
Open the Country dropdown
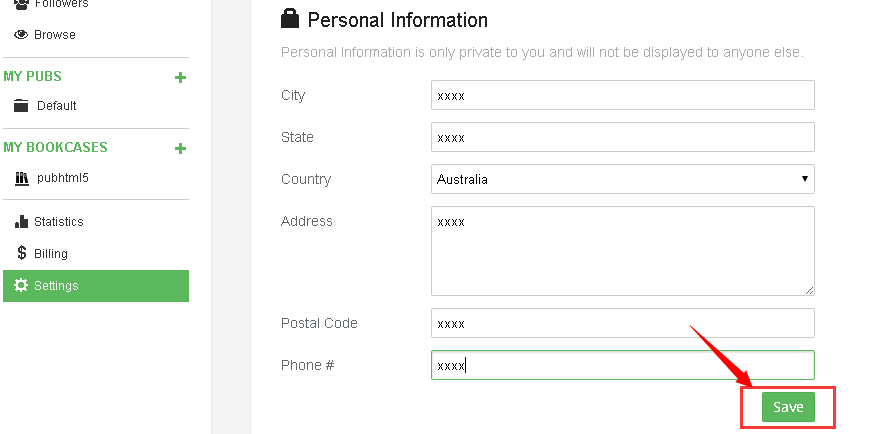(x=622, y=179)
